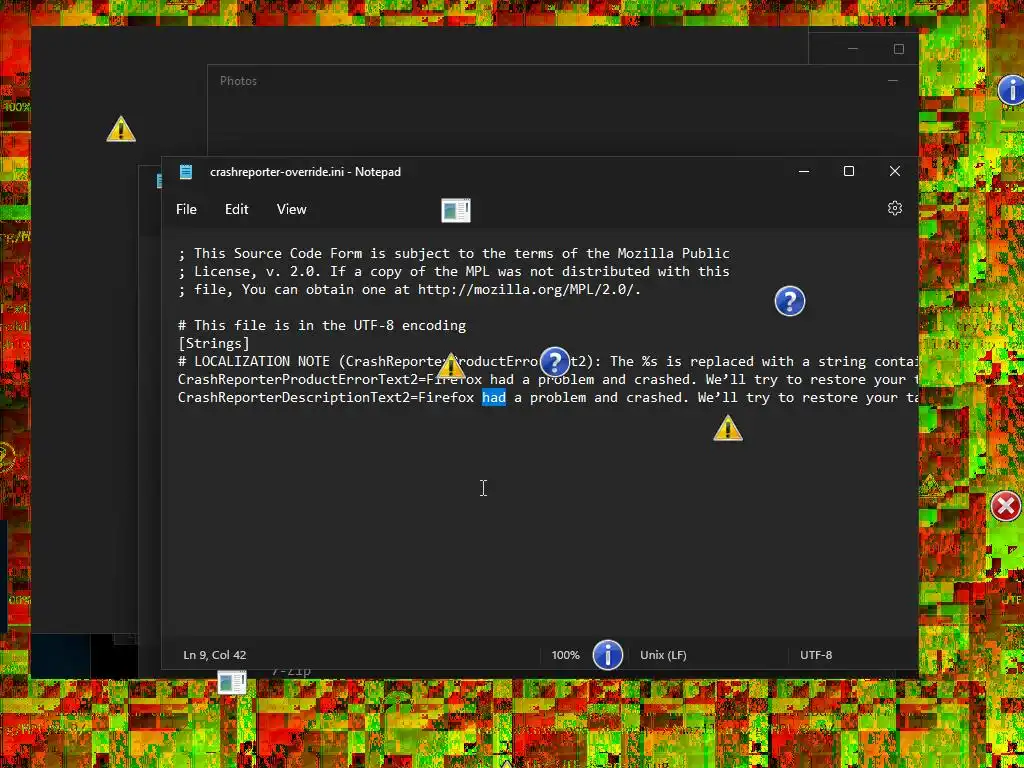Click "; This Source Code Form" first line
Image resolution: width=1024 pixels, height=768 pixels.
[453, 253]
